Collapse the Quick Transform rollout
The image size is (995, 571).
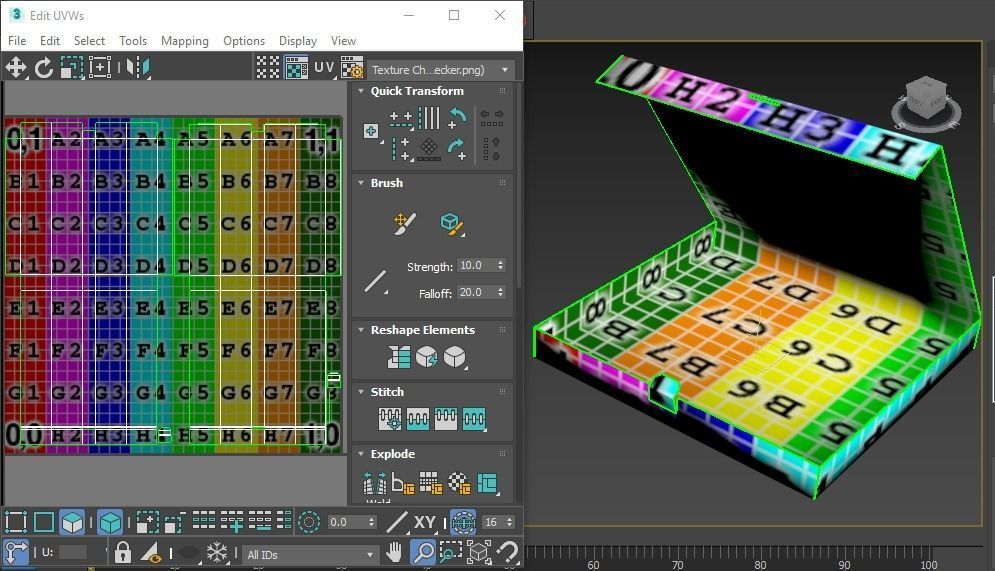tap(360, 91)
